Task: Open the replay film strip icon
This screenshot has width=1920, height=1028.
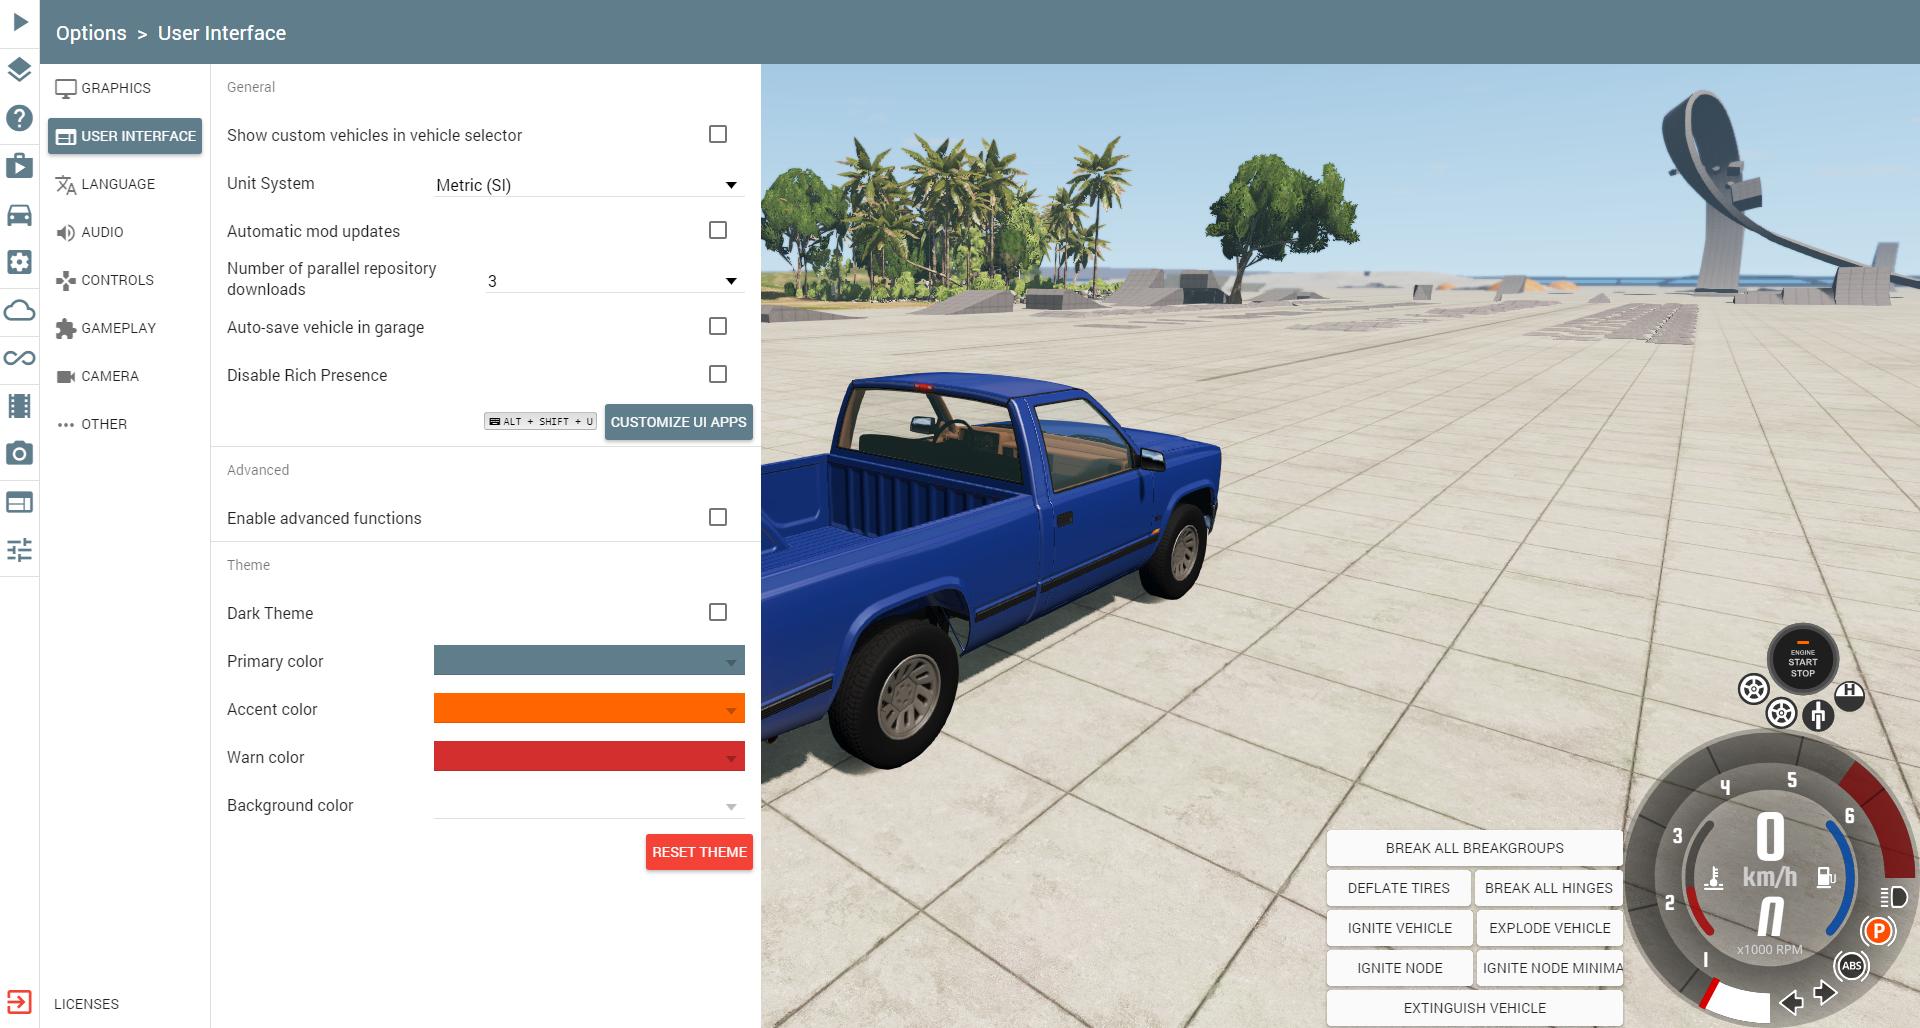Action: [20, 405]
